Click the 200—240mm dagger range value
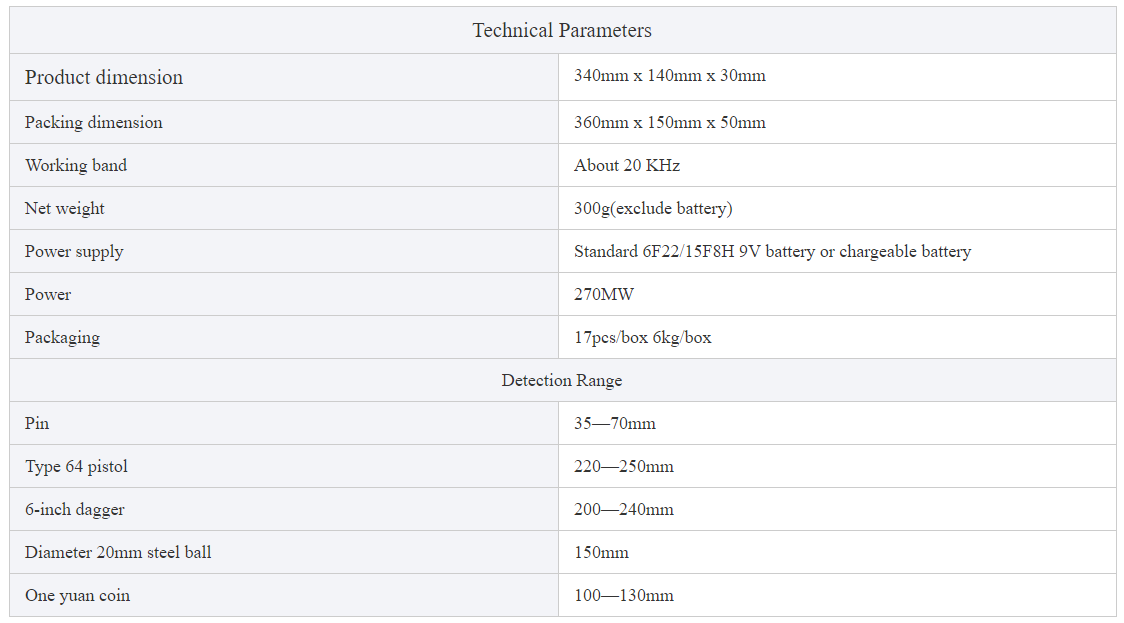This screenshot has height=623, width=1124. pos(624,510)
